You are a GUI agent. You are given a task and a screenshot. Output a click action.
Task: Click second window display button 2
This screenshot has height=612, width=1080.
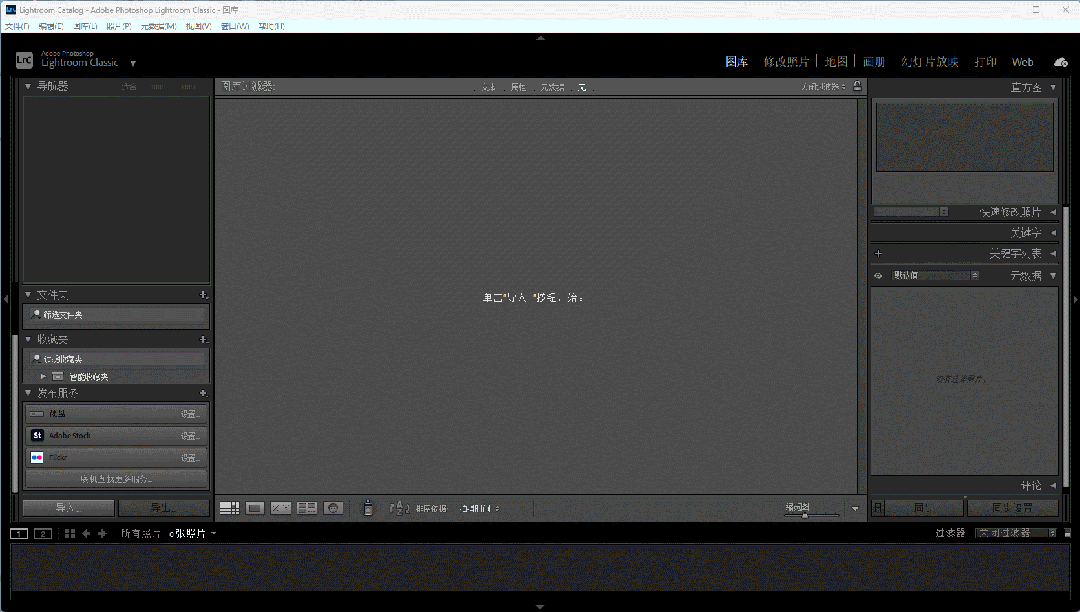click(x=43, y=534)
